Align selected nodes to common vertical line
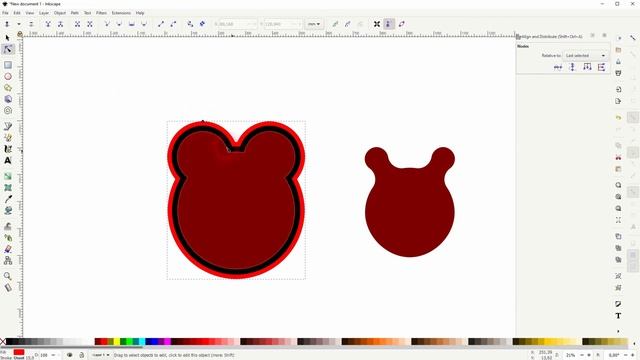 pos(572,67)
